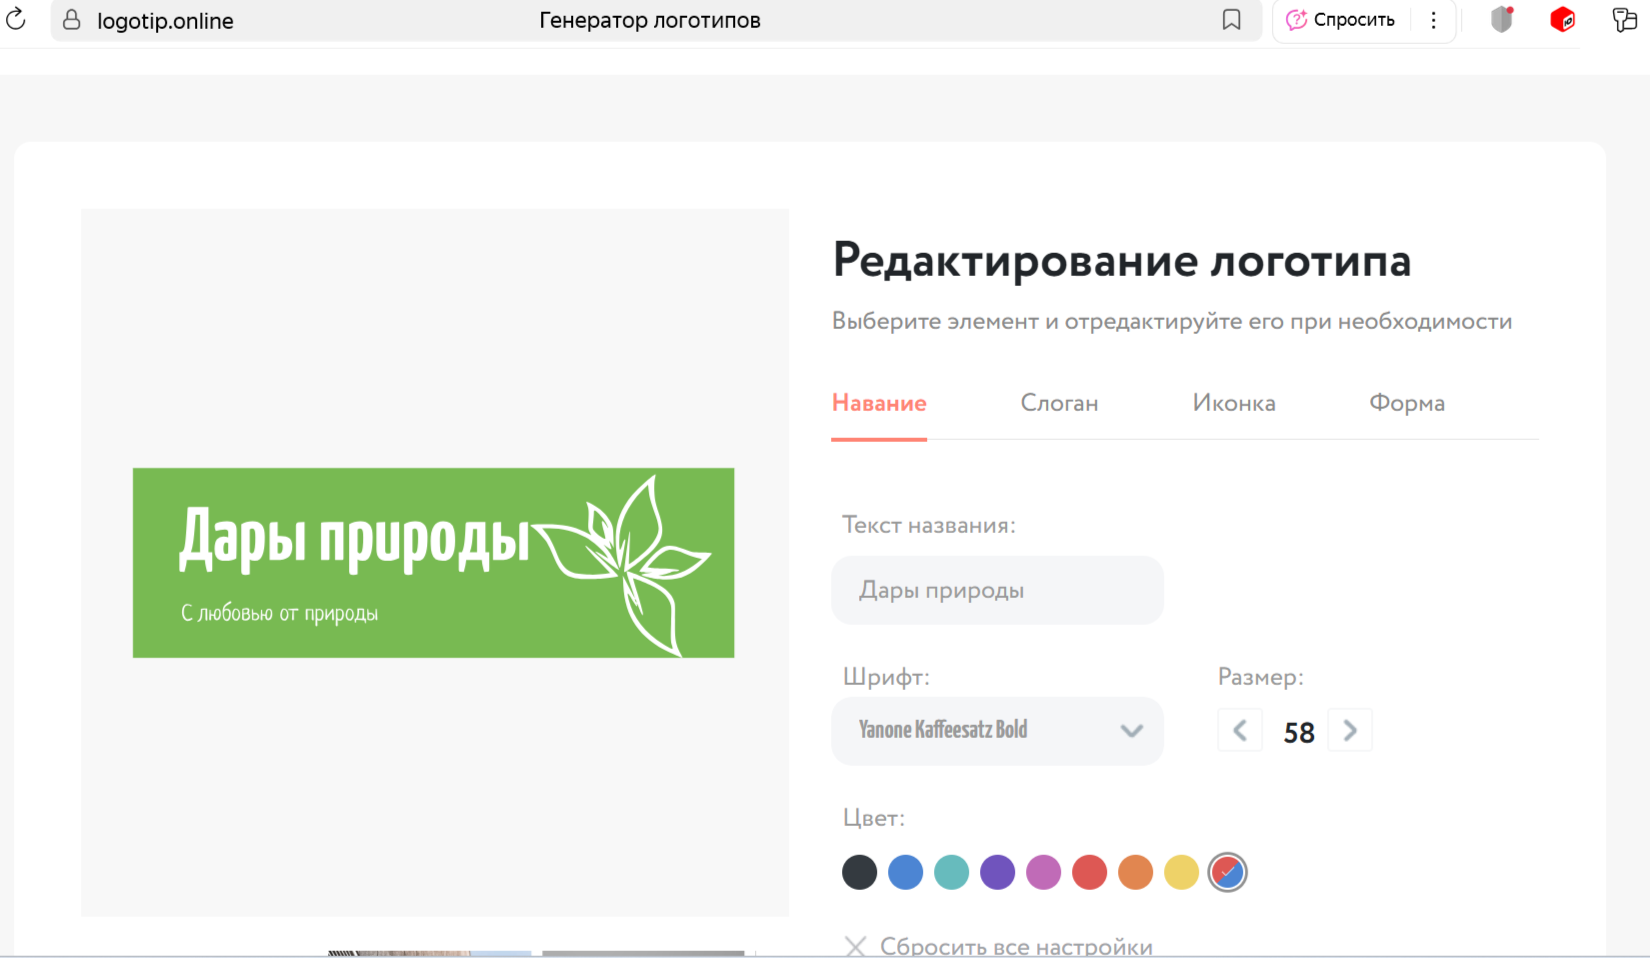This screenshot has height=958, width=1650.
Task: Click the Текст названия input field
Action: [x=997, y=590]
